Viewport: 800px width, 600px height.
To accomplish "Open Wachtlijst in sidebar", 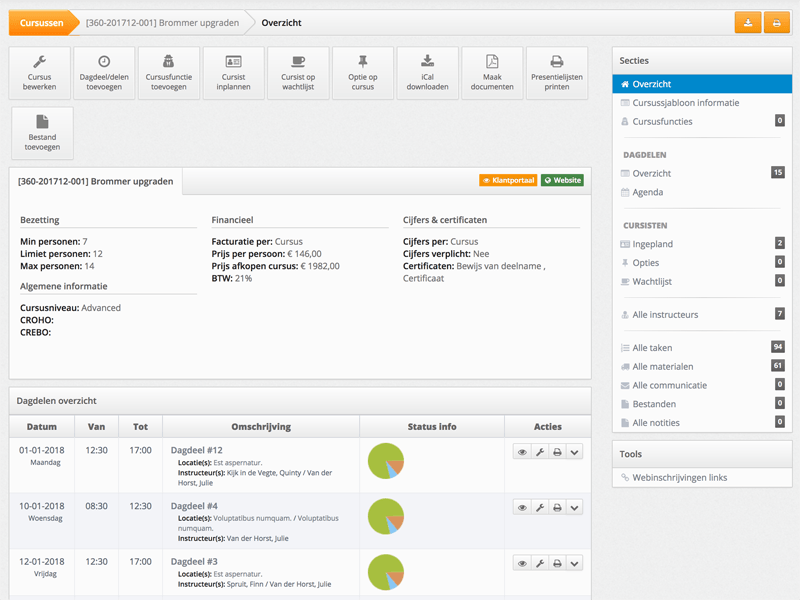I will 702,282.
